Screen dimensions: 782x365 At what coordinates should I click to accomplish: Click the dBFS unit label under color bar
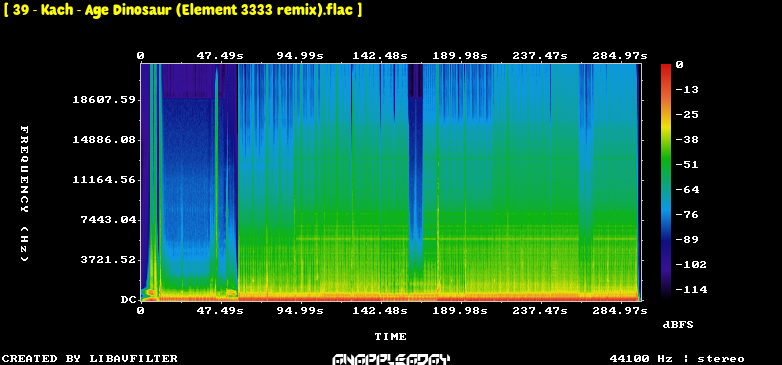pyautogui.click(x=678, y=325)
